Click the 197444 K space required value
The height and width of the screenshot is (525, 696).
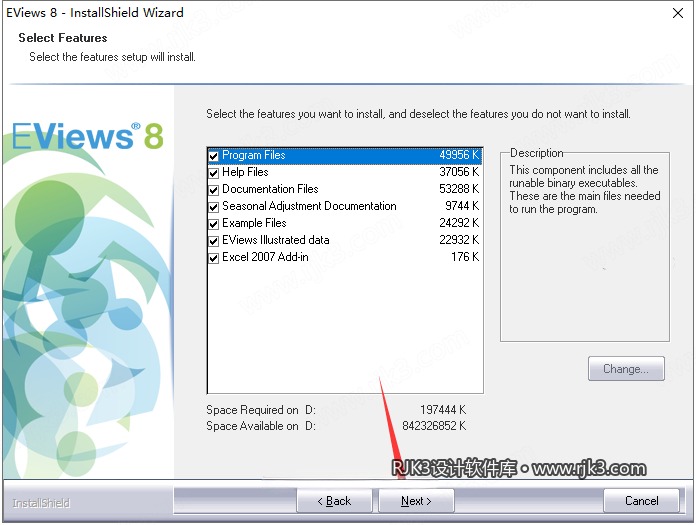tap(443, 410)
